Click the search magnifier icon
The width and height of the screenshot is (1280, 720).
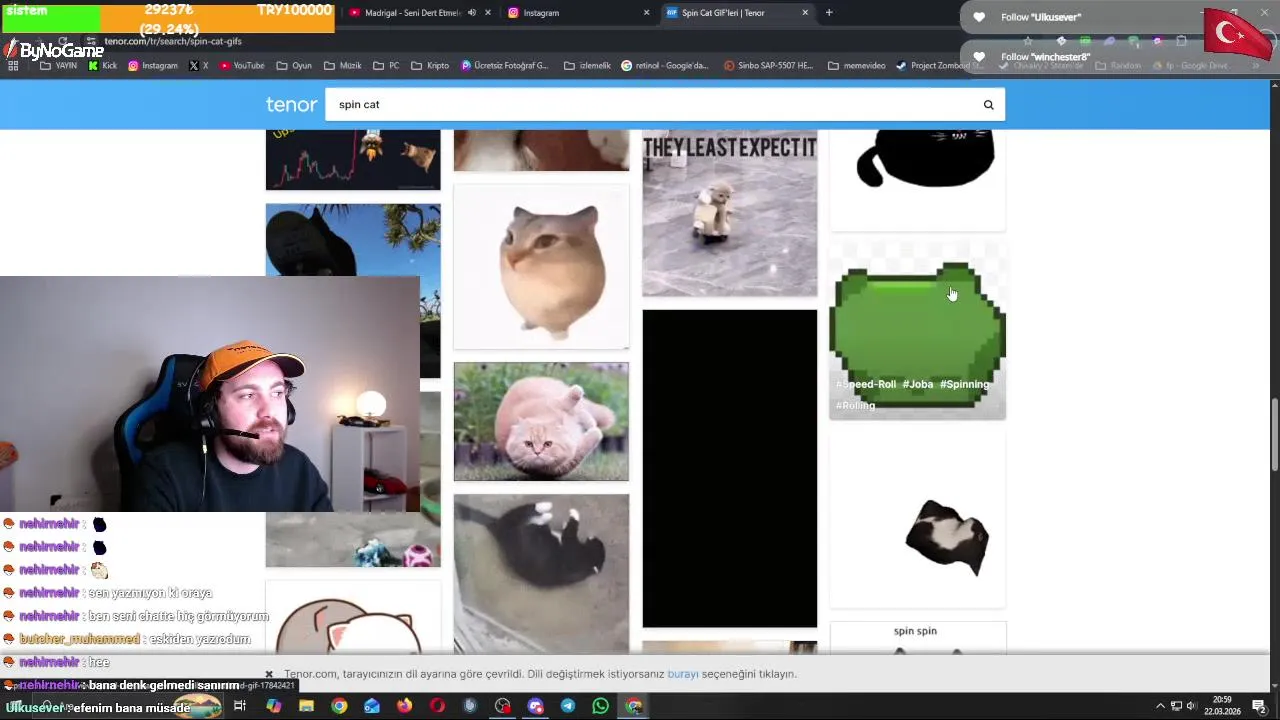(x=988, y=104)
